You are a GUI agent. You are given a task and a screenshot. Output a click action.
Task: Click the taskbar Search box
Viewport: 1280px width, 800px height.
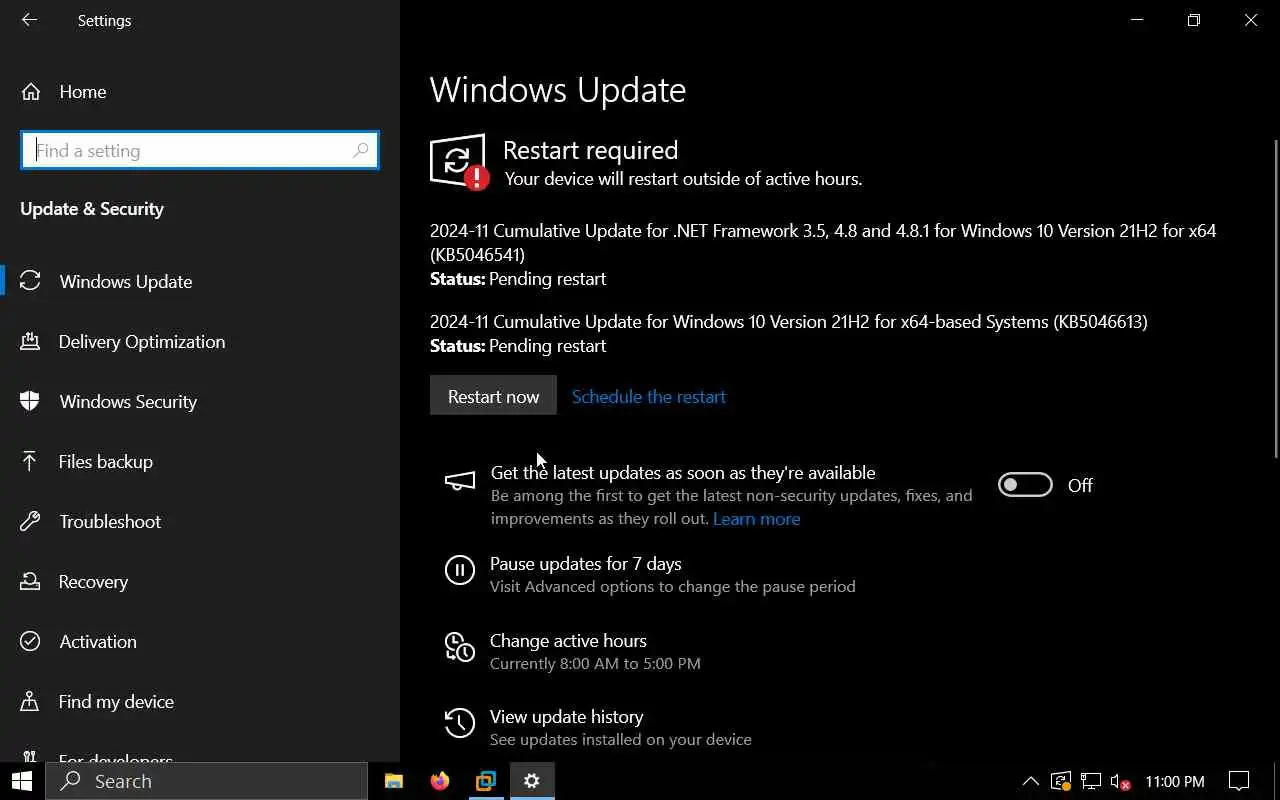[207, 781]
